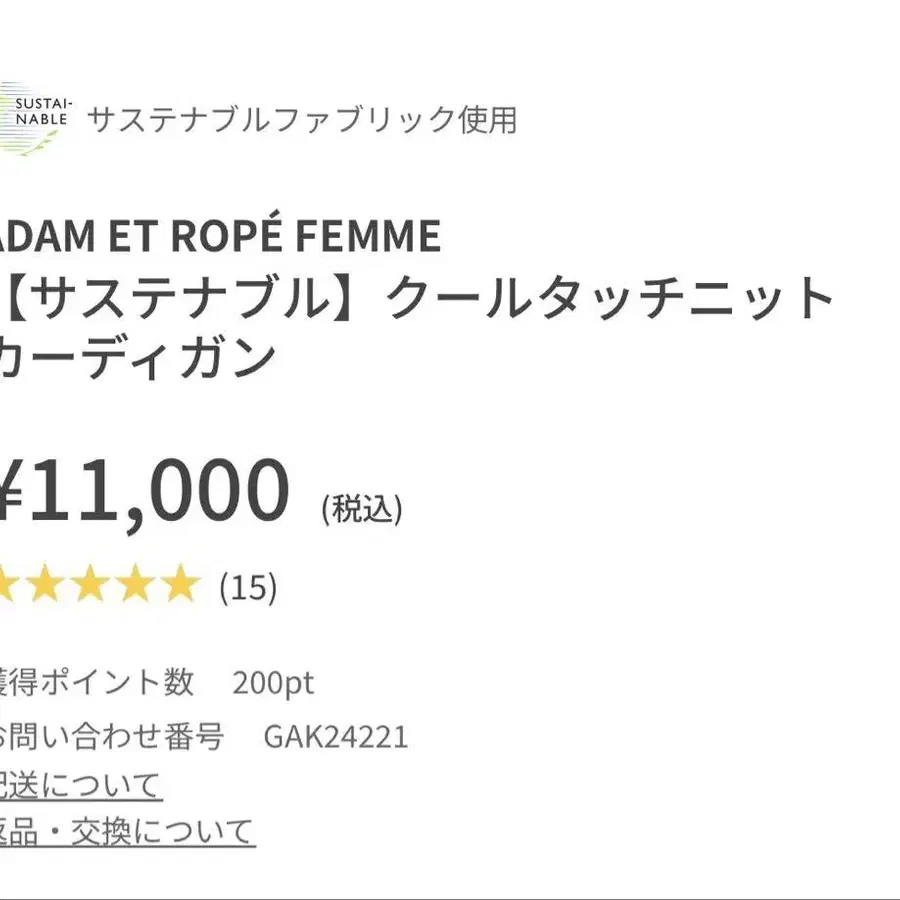Click the product title クールタッチニット
The image size is (900, 900).
tap(610, 298)
